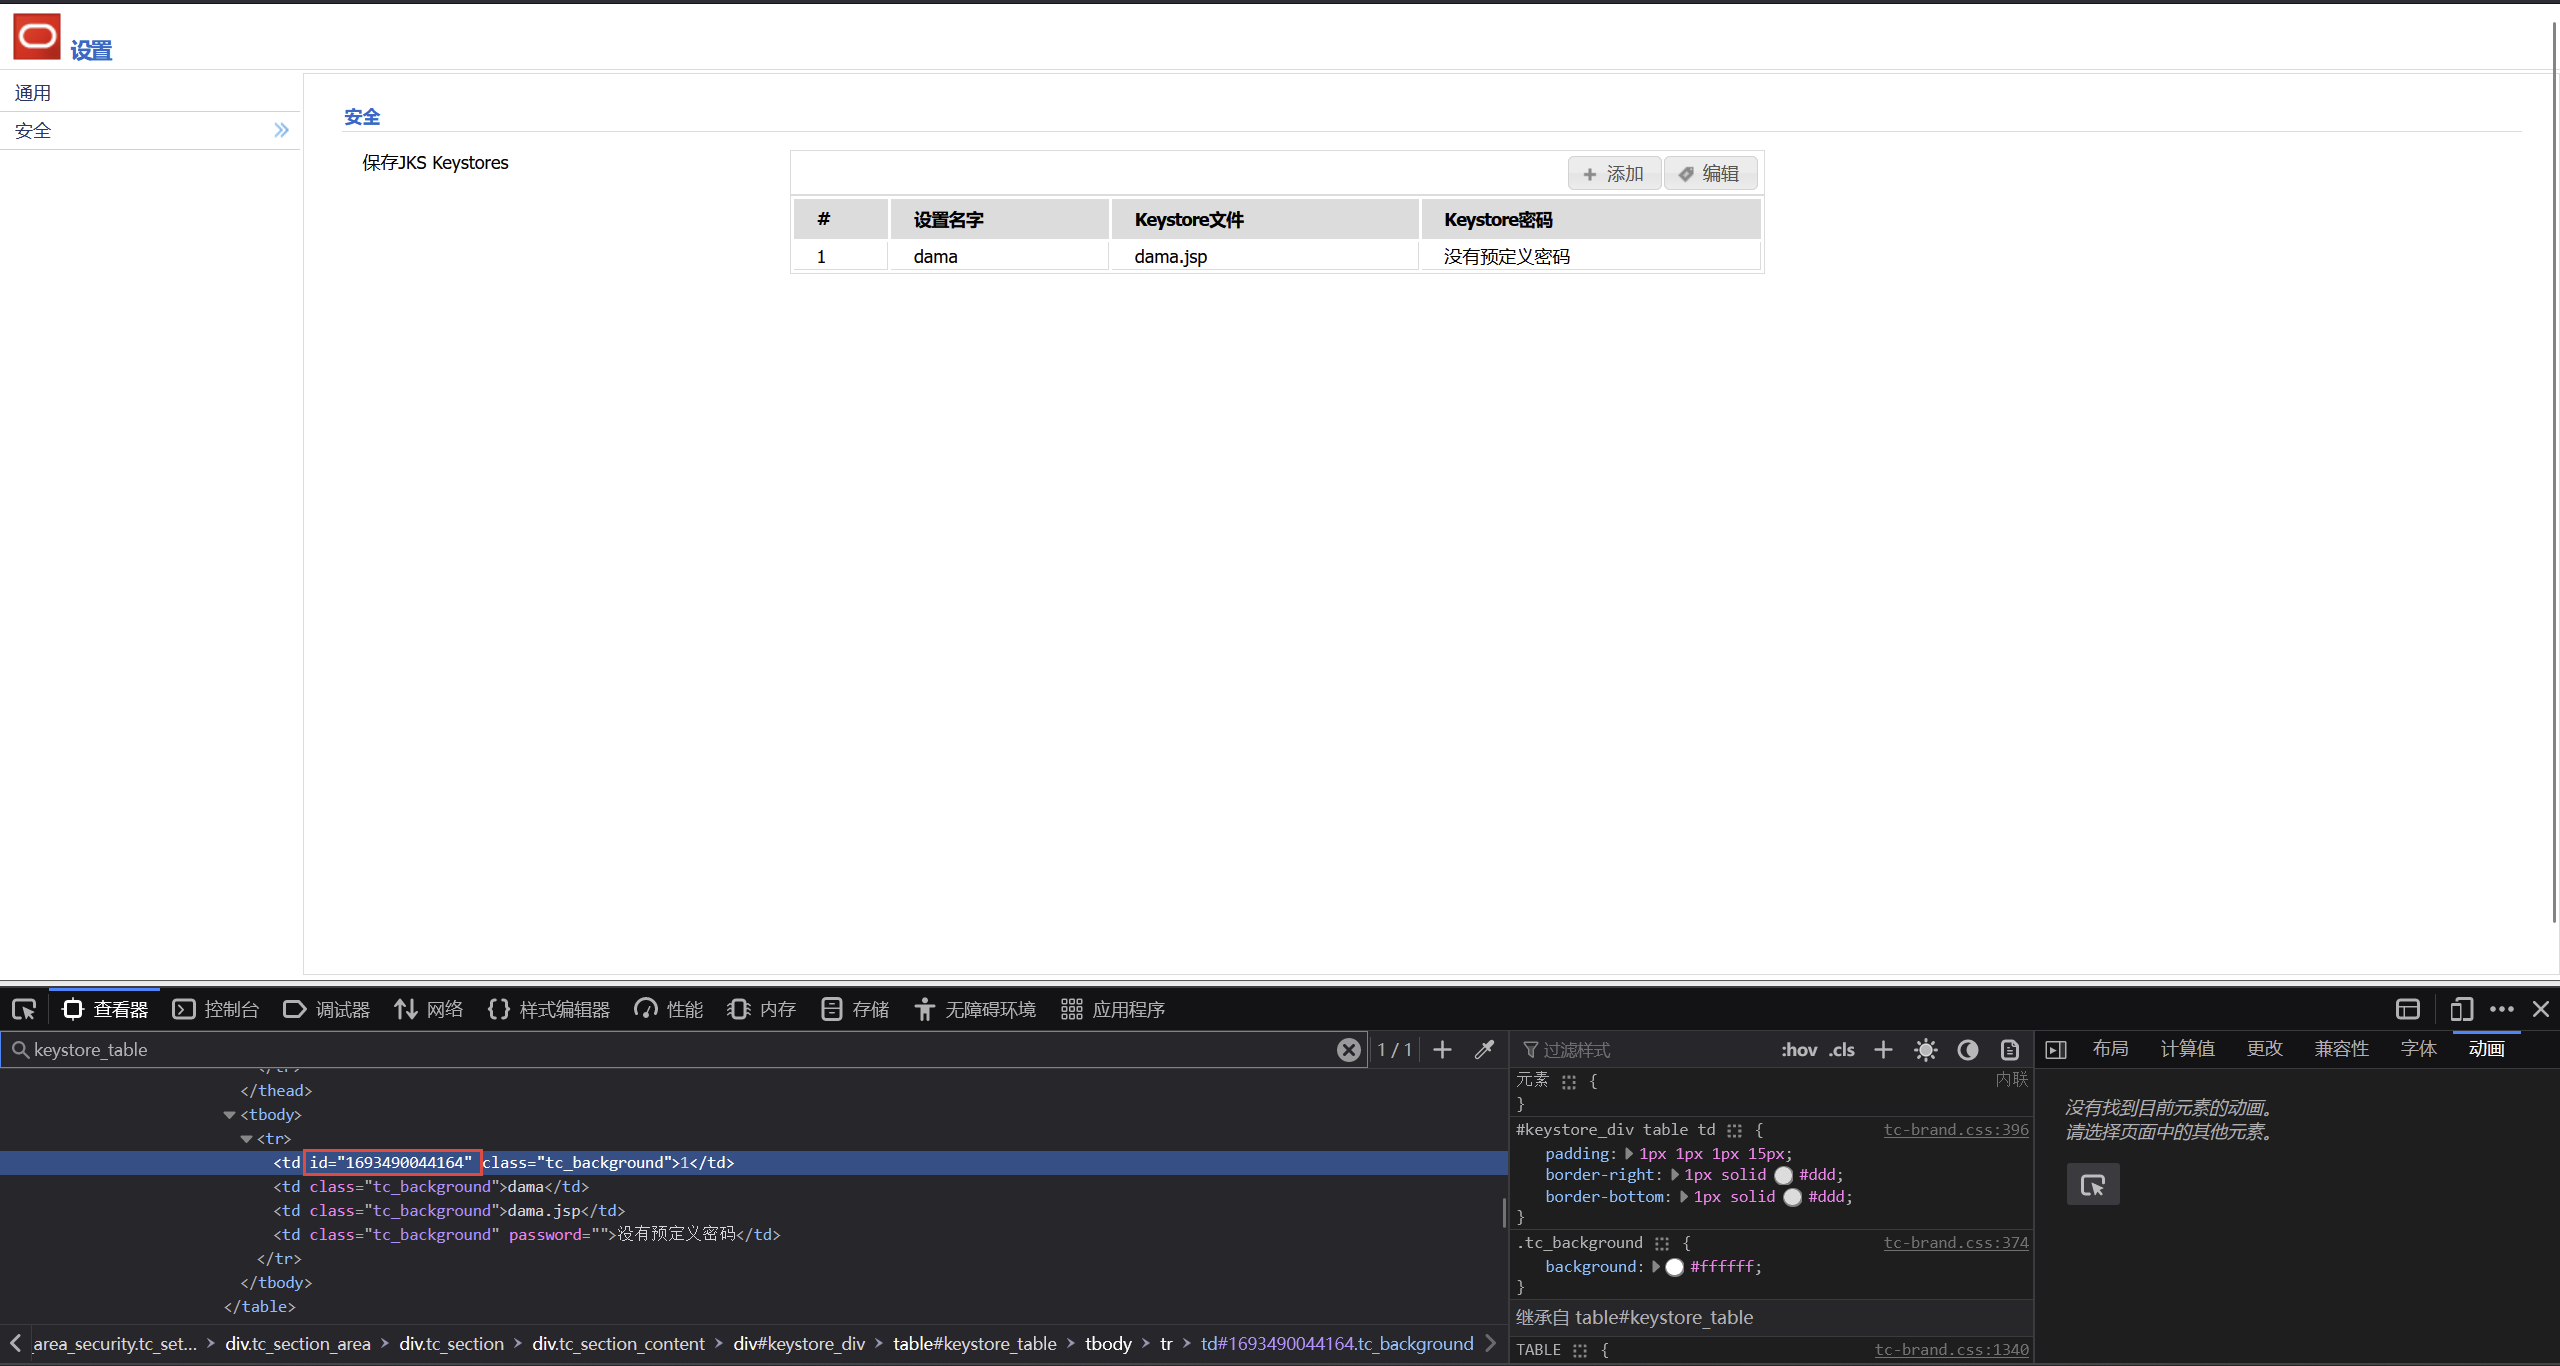Open the 存储 storage tab
The height and width of the screenshot is (1366, 2560).
855,1009
